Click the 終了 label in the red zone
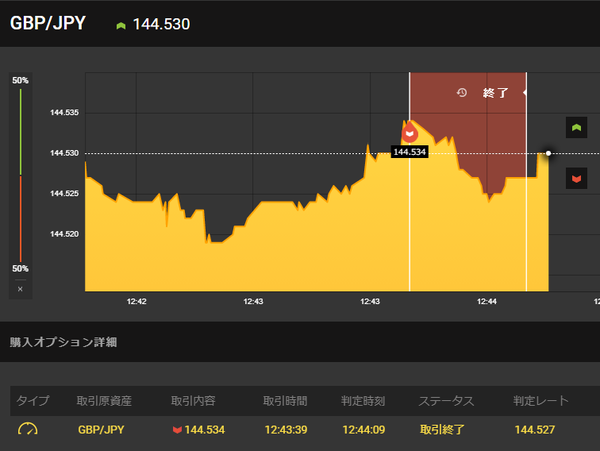 tap(495, 93)
